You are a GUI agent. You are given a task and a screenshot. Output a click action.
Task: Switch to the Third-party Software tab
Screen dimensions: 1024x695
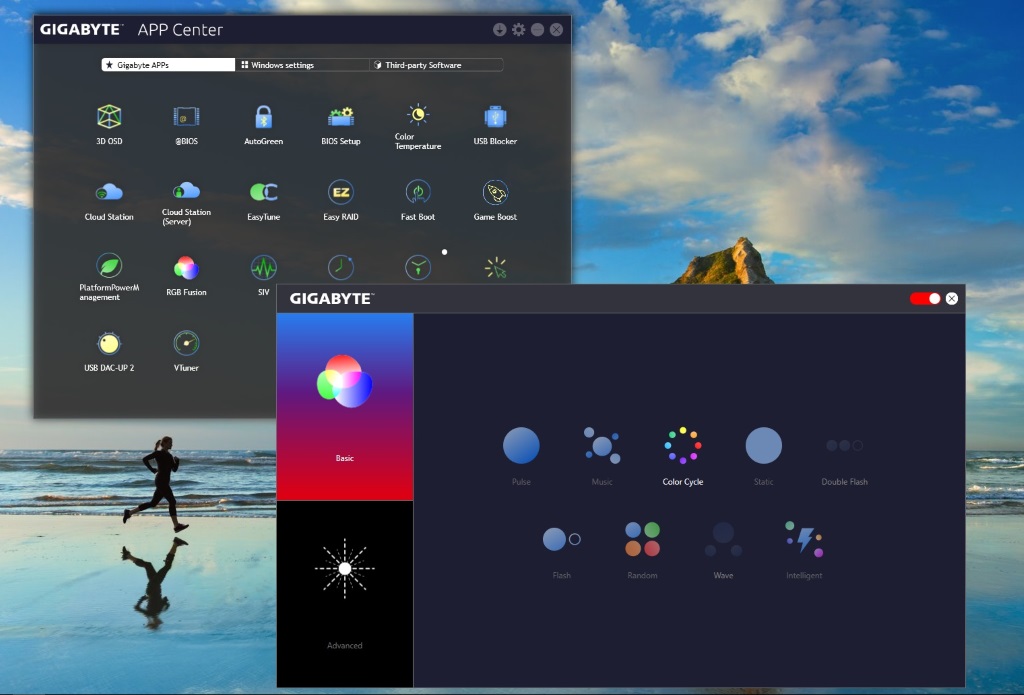click(x=436, y=65)
